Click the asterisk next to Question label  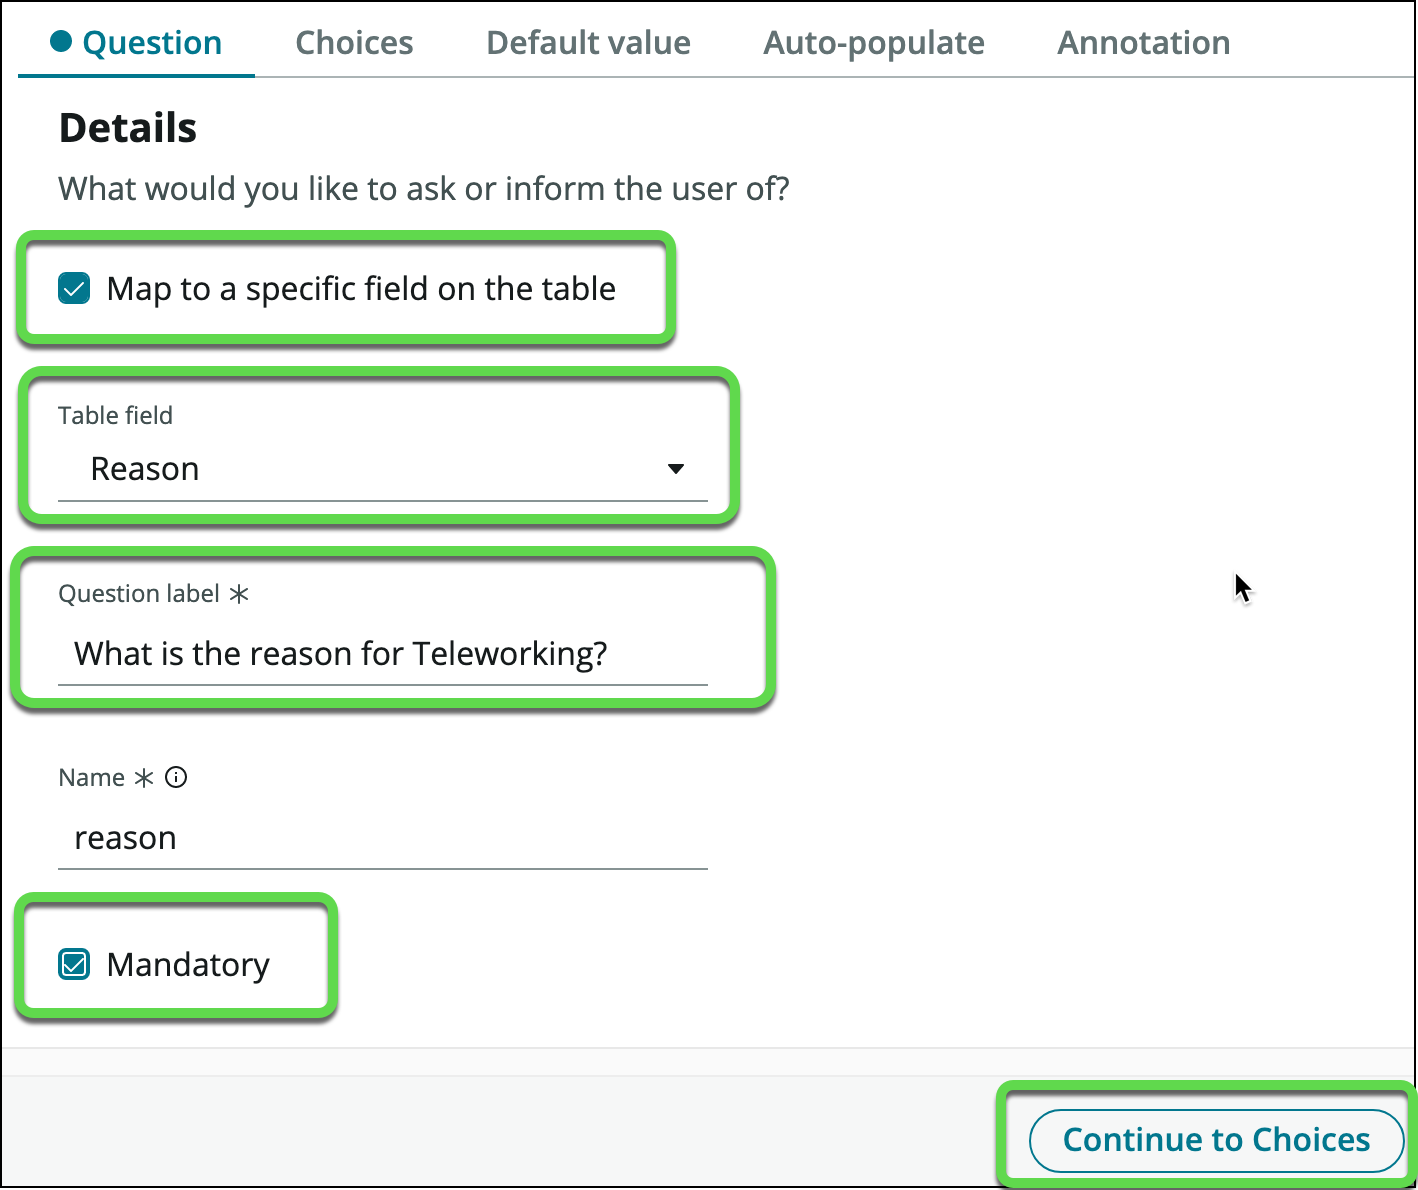(239, 594)
